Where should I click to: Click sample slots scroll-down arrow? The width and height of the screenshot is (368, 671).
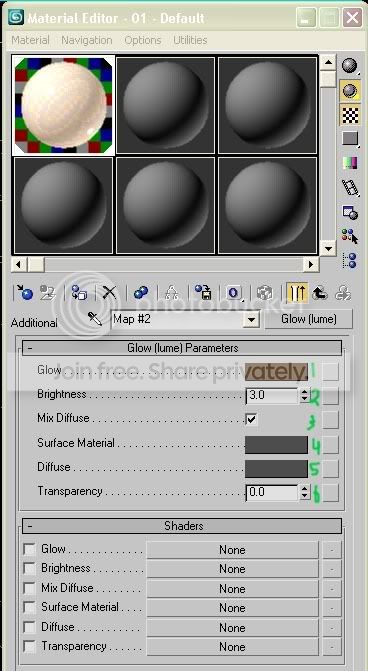coord(328,248)
